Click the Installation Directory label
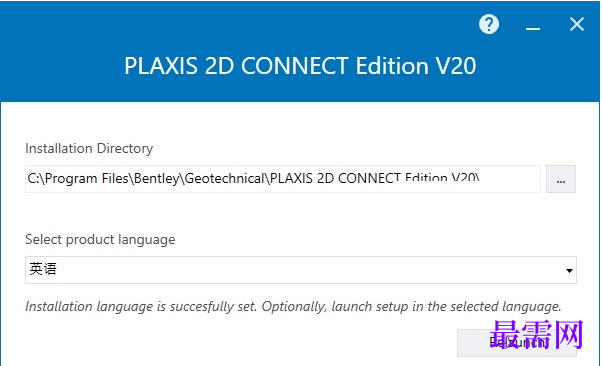 [x=89, y=148]
